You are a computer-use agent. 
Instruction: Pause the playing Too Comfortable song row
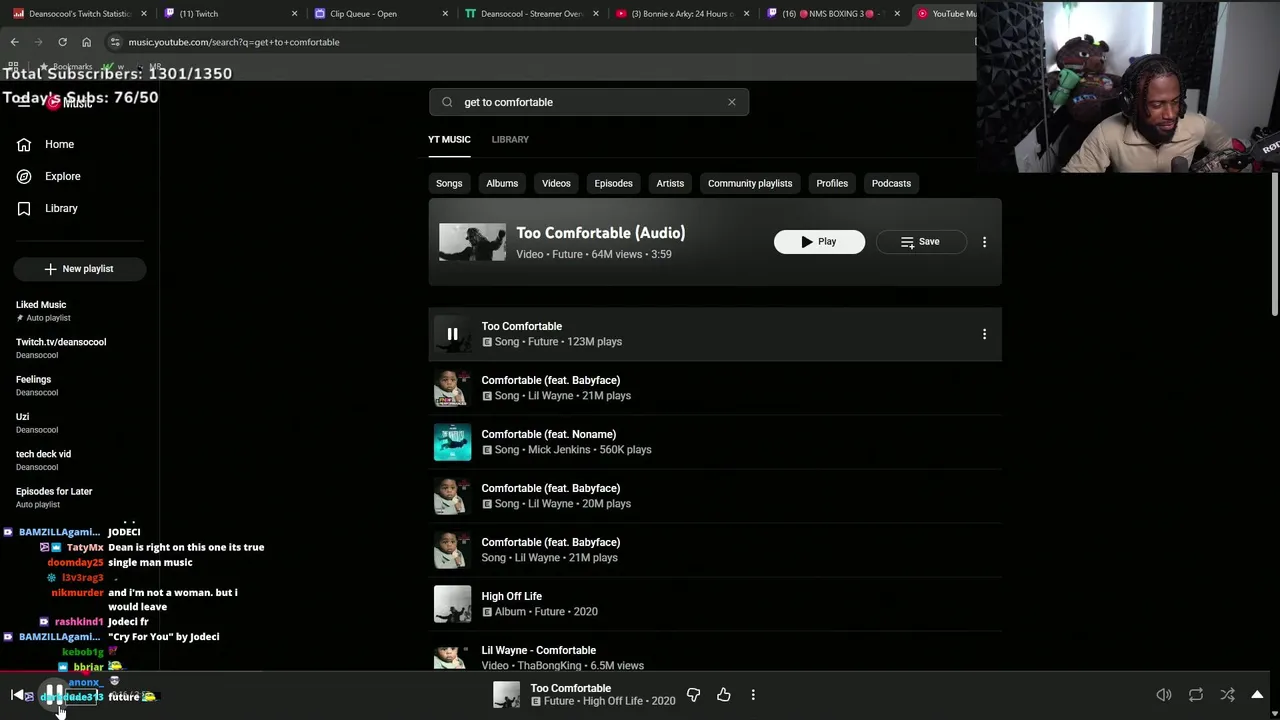click(452, 334)
